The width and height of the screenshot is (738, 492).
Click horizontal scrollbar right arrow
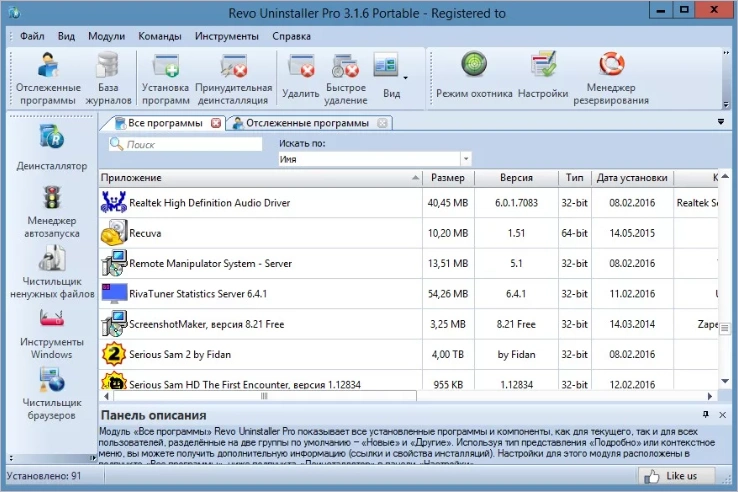[710, 396]
